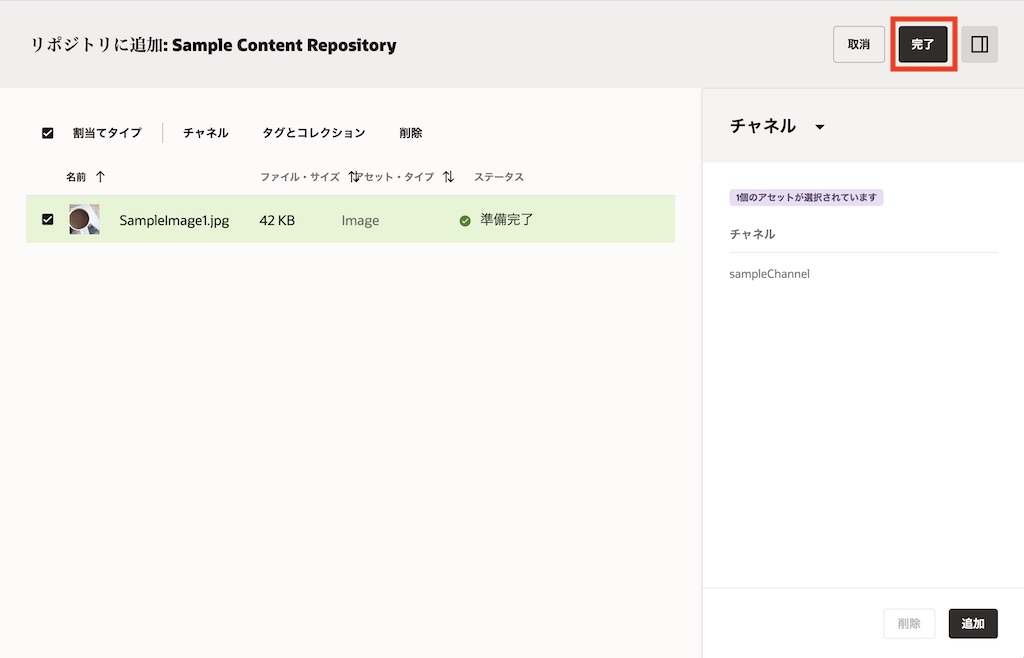Toggle the select-all assets checkbox
This screenshot has height=658, width=1024.
coord(48,133)
